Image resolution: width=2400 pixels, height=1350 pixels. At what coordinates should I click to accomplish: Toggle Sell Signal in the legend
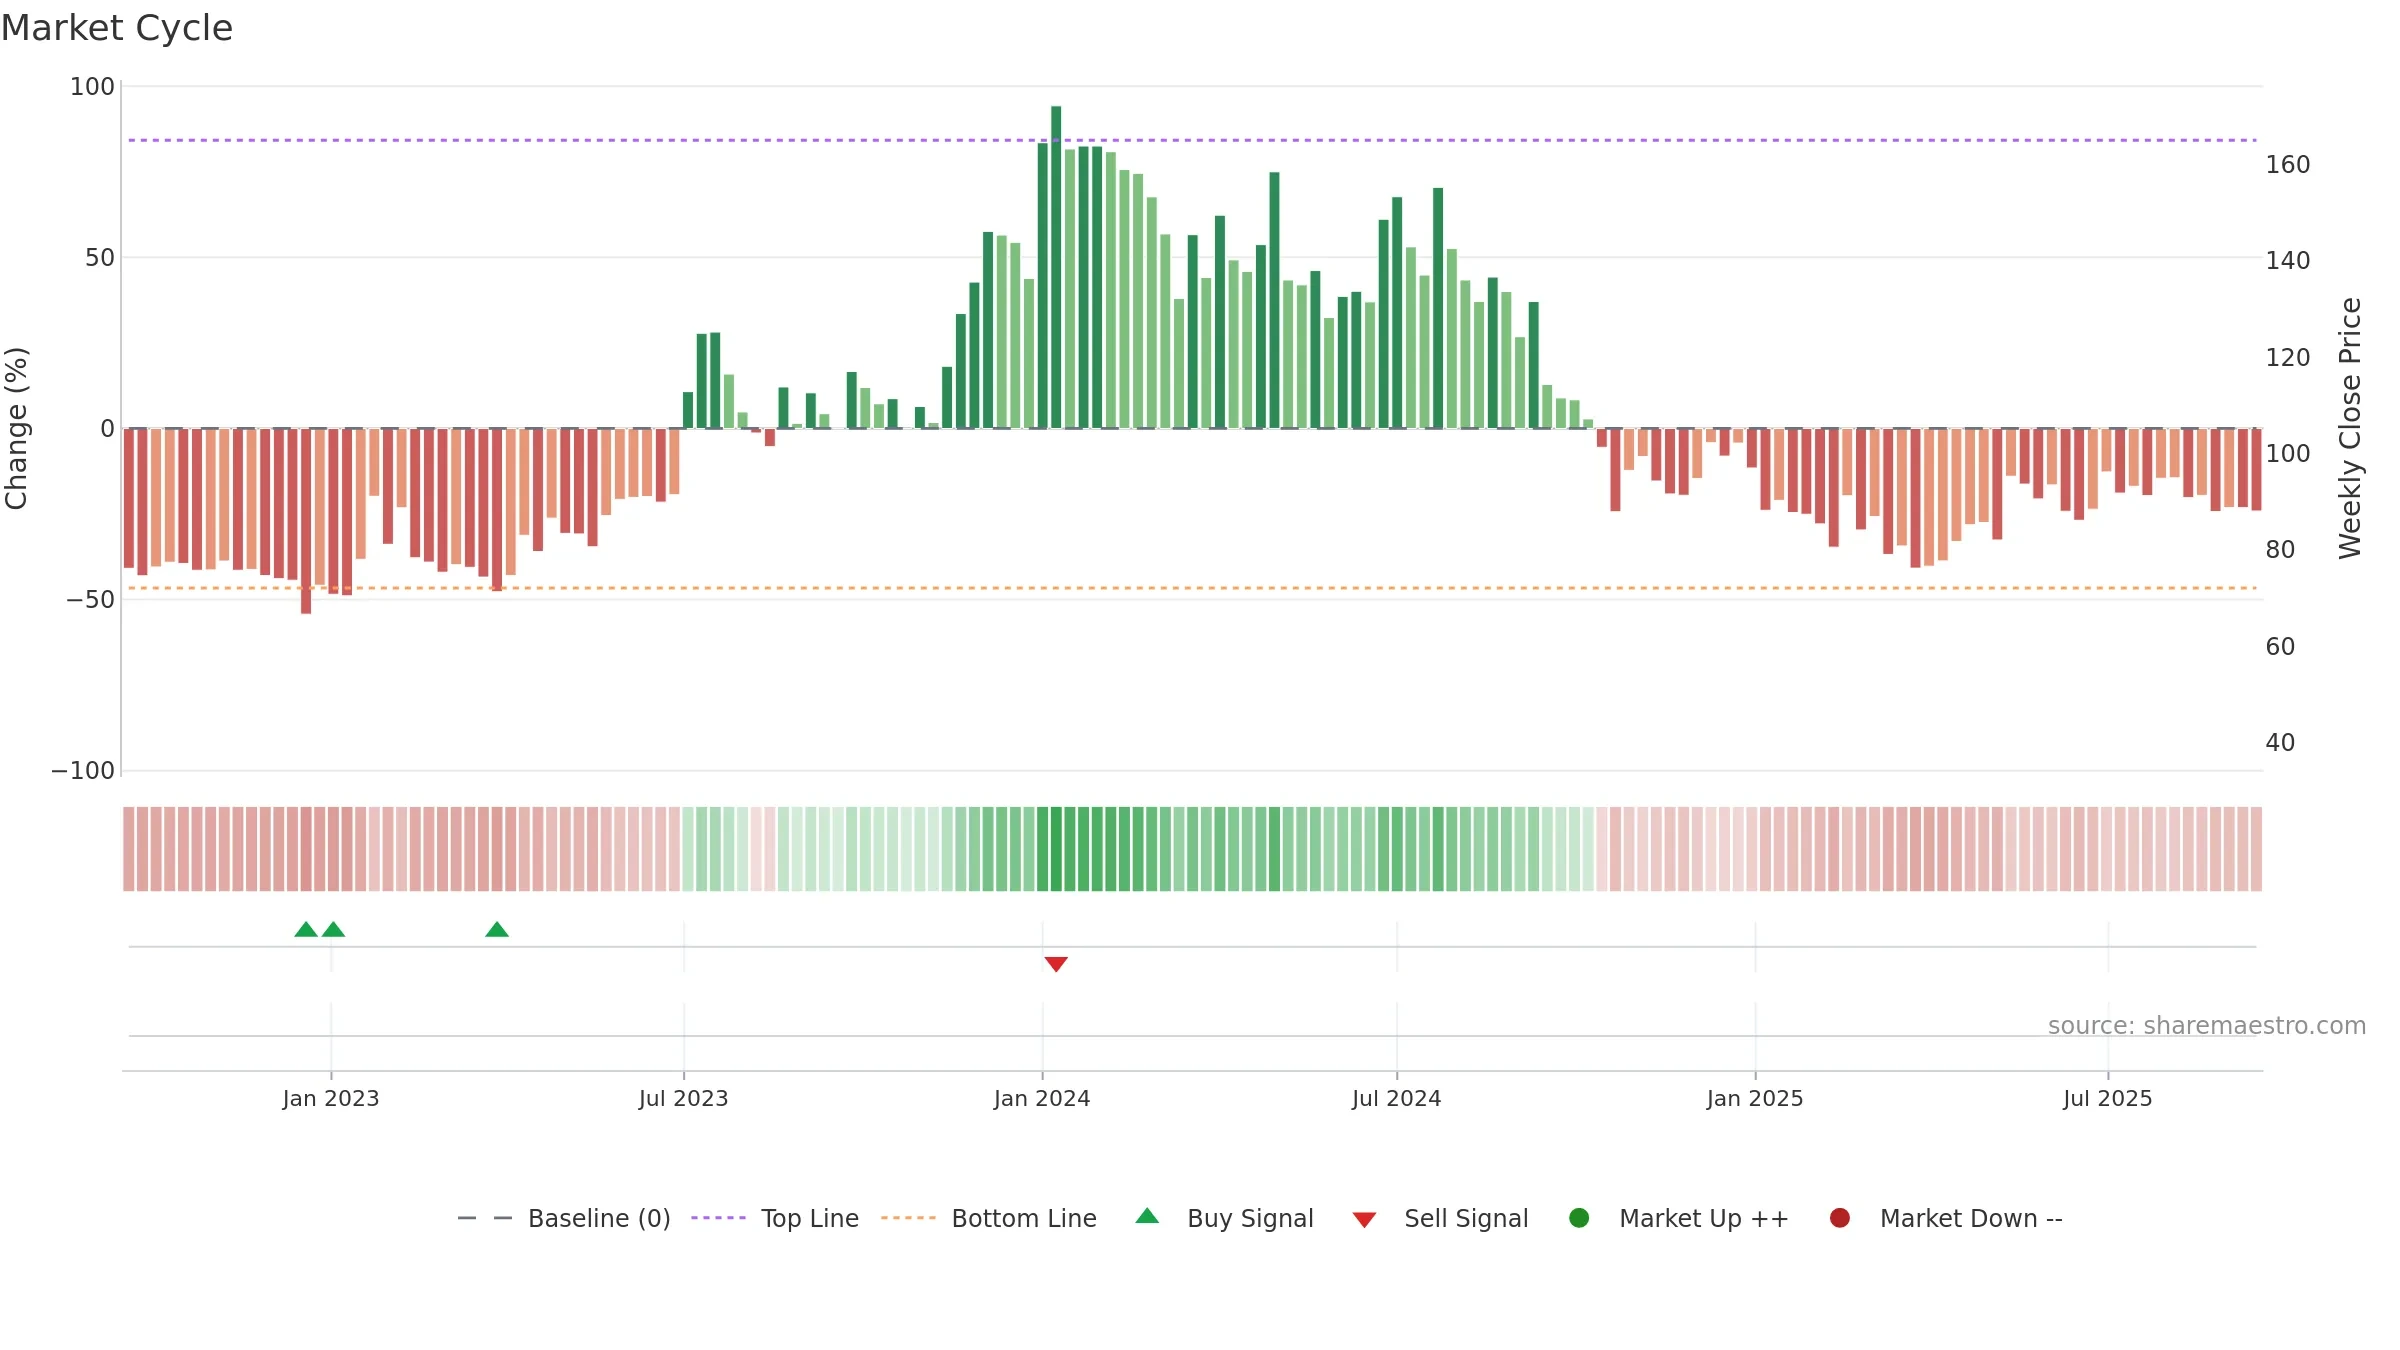[x=1440, y=1218]
